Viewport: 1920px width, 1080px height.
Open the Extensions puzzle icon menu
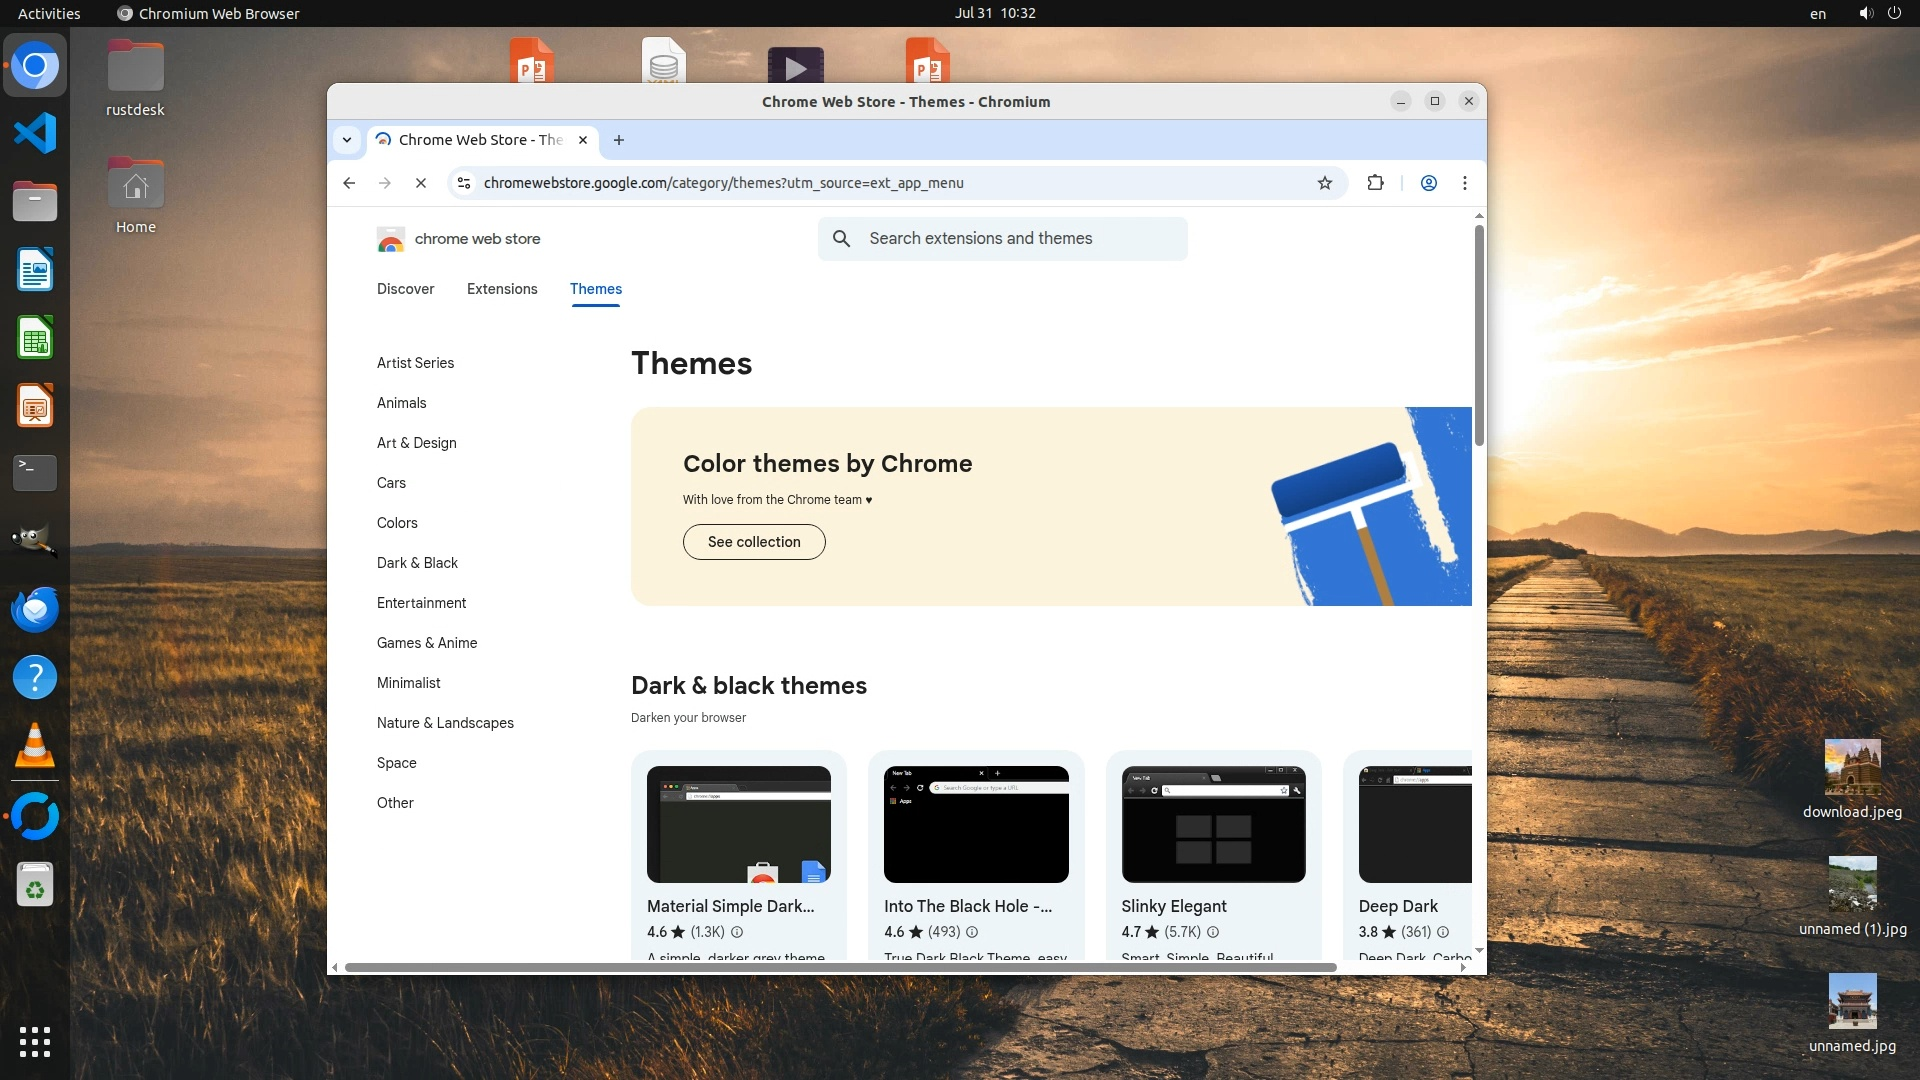pyautogui.click(x=1375, y=183)
